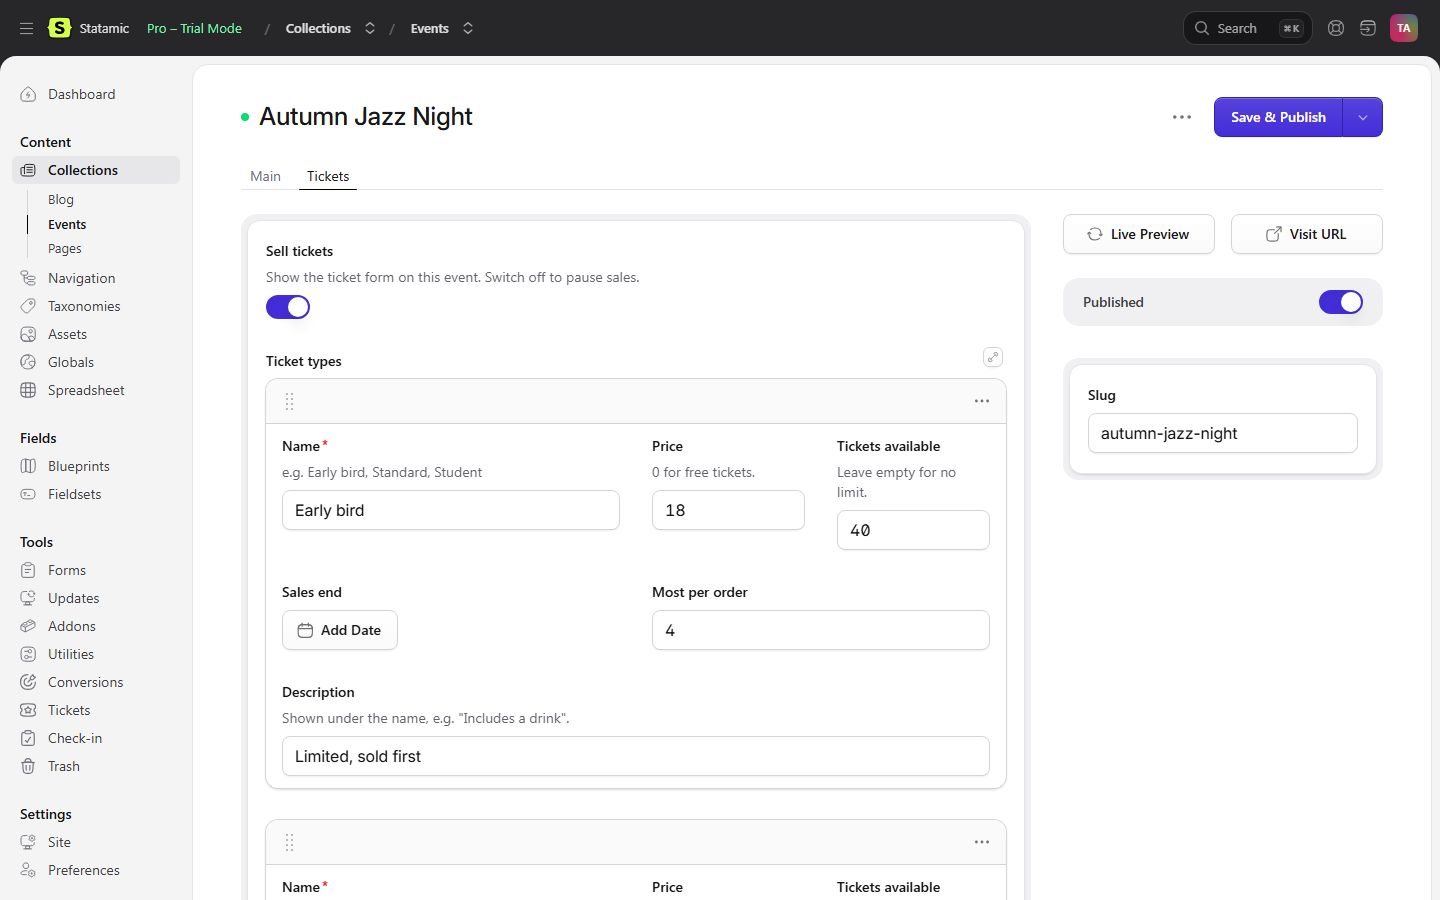This screenshot has width=1440, height=900.
Task: Click the Most per order field
Action: point(821,630)
